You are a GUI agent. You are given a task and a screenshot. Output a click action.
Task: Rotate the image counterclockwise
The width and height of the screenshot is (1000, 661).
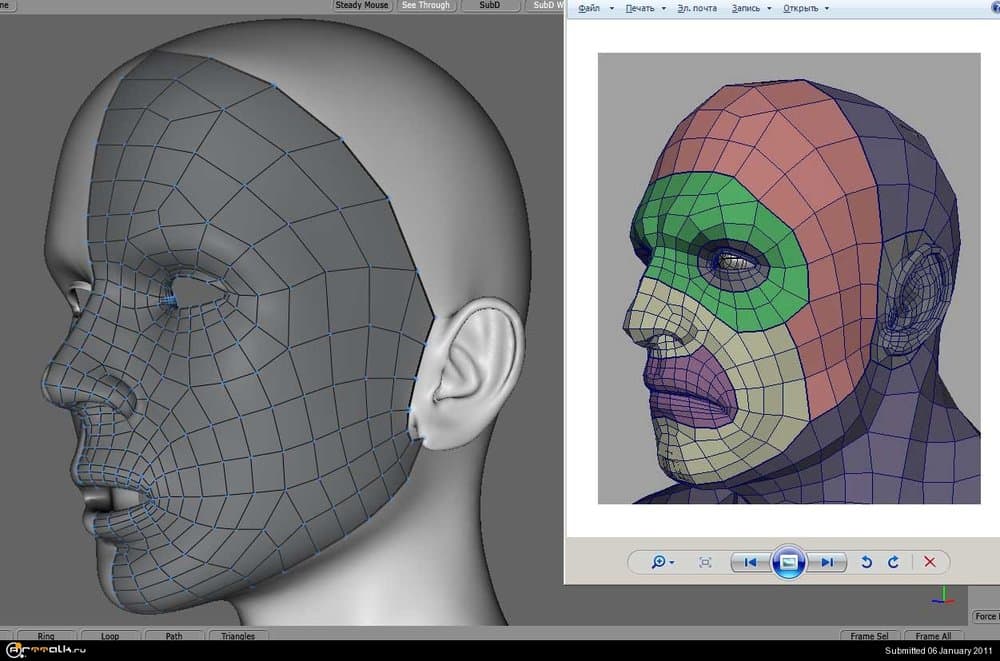[x=867, y=562]
